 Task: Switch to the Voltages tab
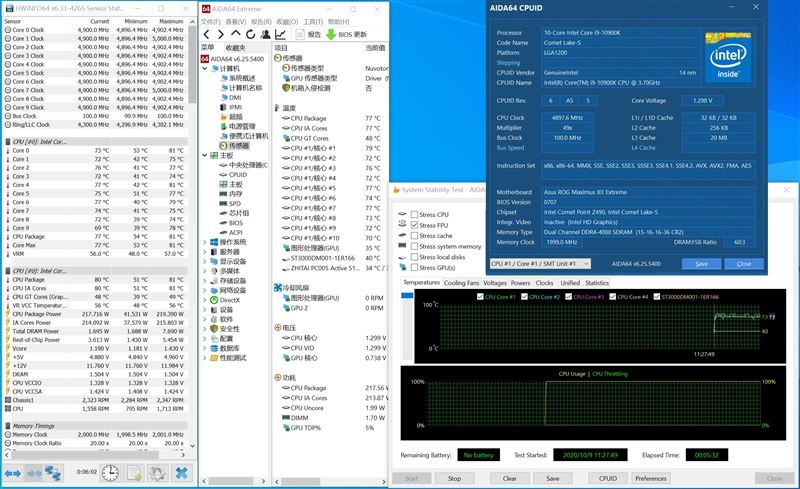tap(495, 283)
